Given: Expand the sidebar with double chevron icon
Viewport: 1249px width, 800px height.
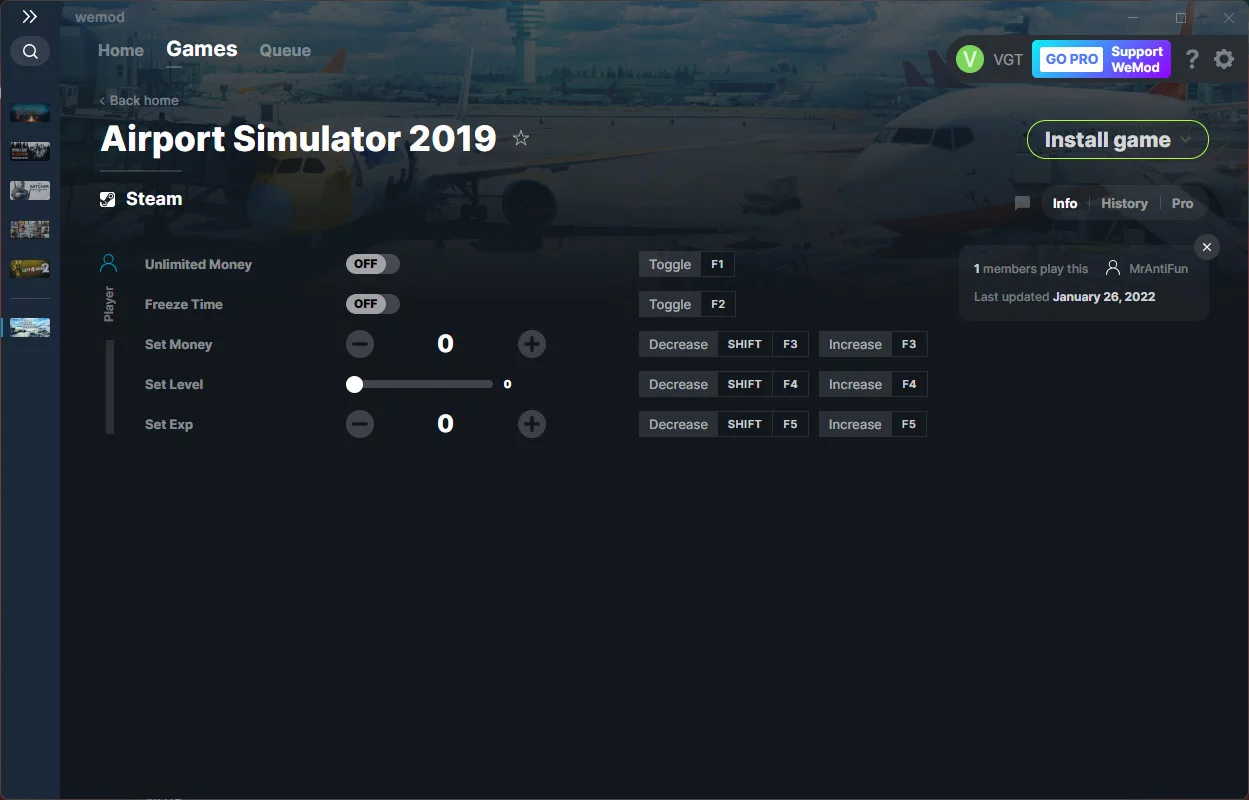Looking at the screenshot, I should [x=30, y=17].
